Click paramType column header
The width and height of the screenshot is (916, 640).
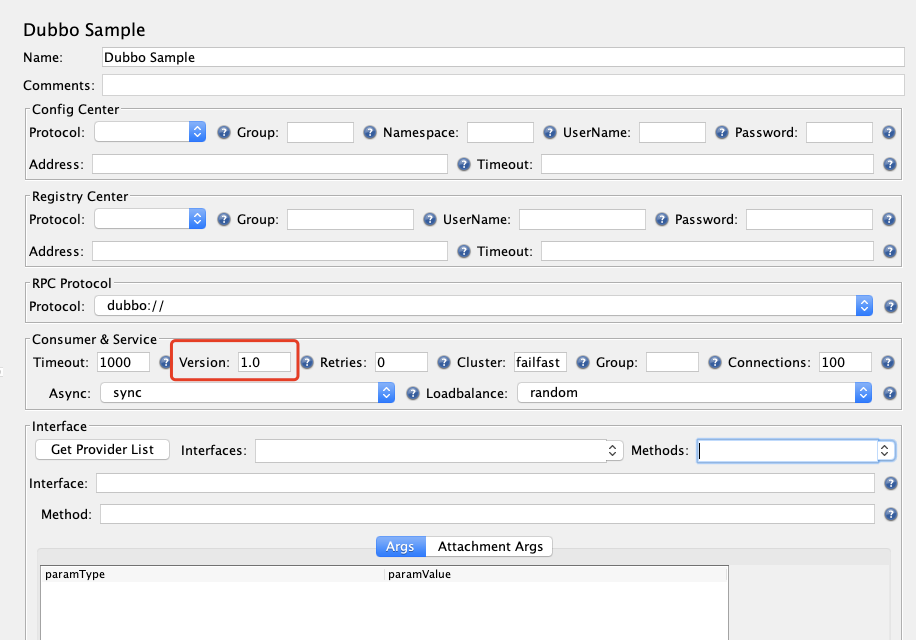pos(213,574)
